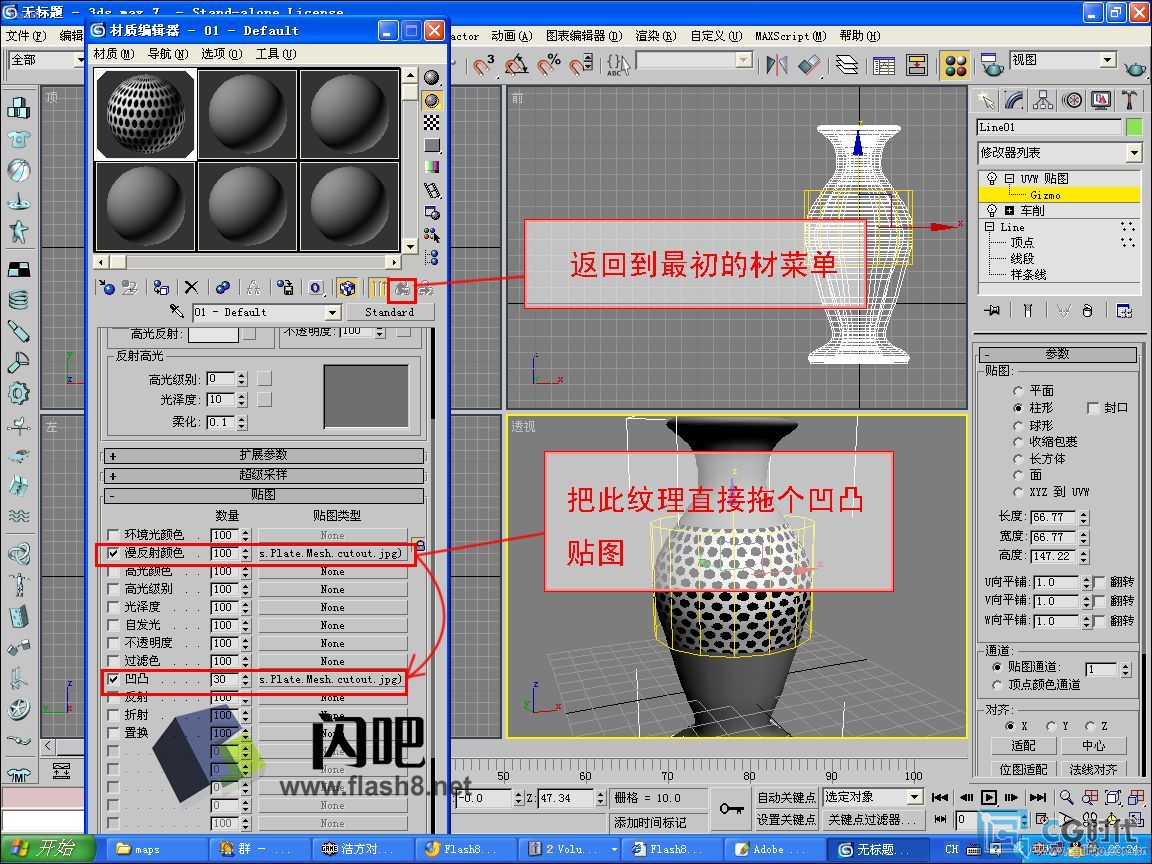This screenshot has height=864, width=1152.
Task: Click Assign Material to Selection icon
Action: tap(161, 288)
